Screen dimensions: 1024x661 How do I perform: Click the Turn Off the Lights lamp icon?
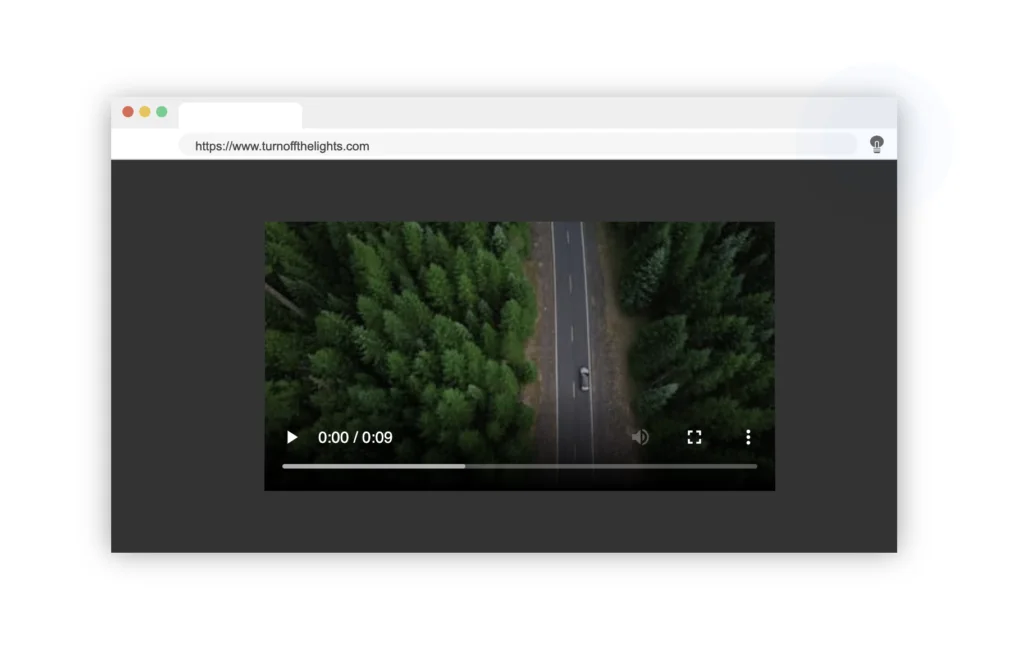(876, 144)
